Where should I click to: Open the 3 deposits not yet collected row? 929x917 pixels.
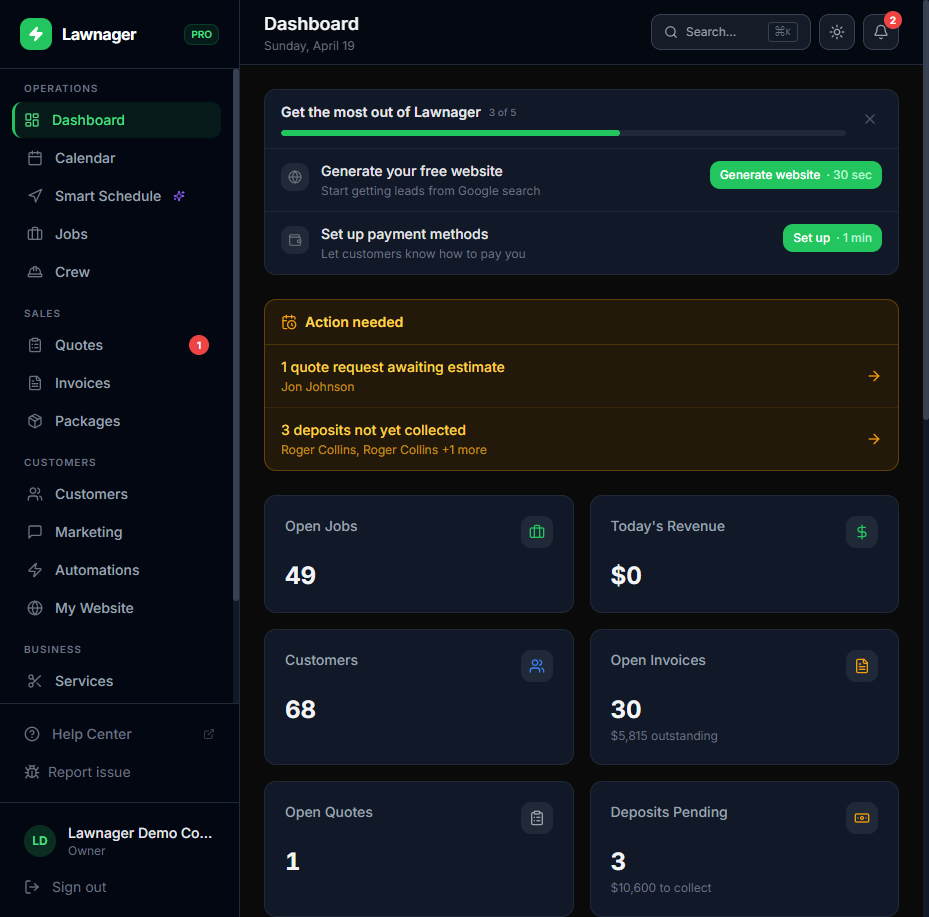click(581, 439)
